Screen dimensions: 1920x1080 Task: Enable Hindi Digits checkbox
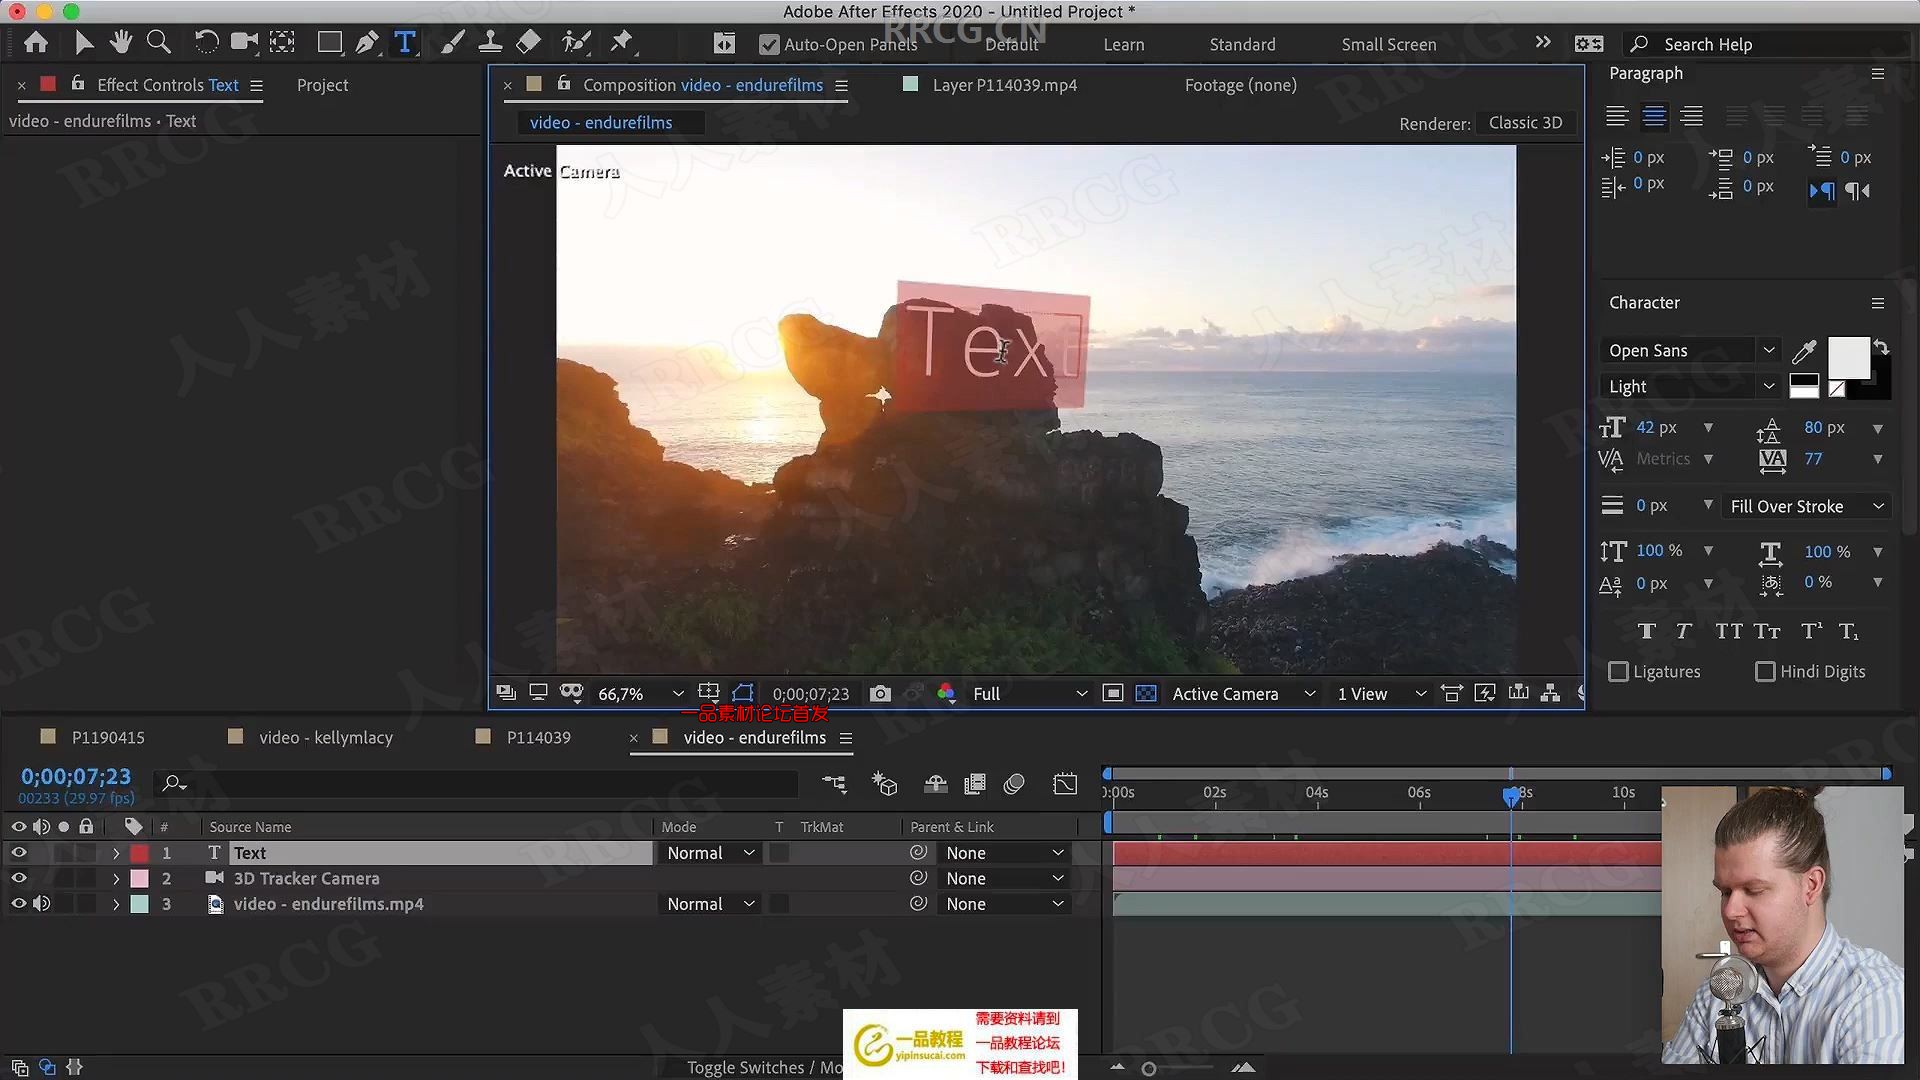1762,671
